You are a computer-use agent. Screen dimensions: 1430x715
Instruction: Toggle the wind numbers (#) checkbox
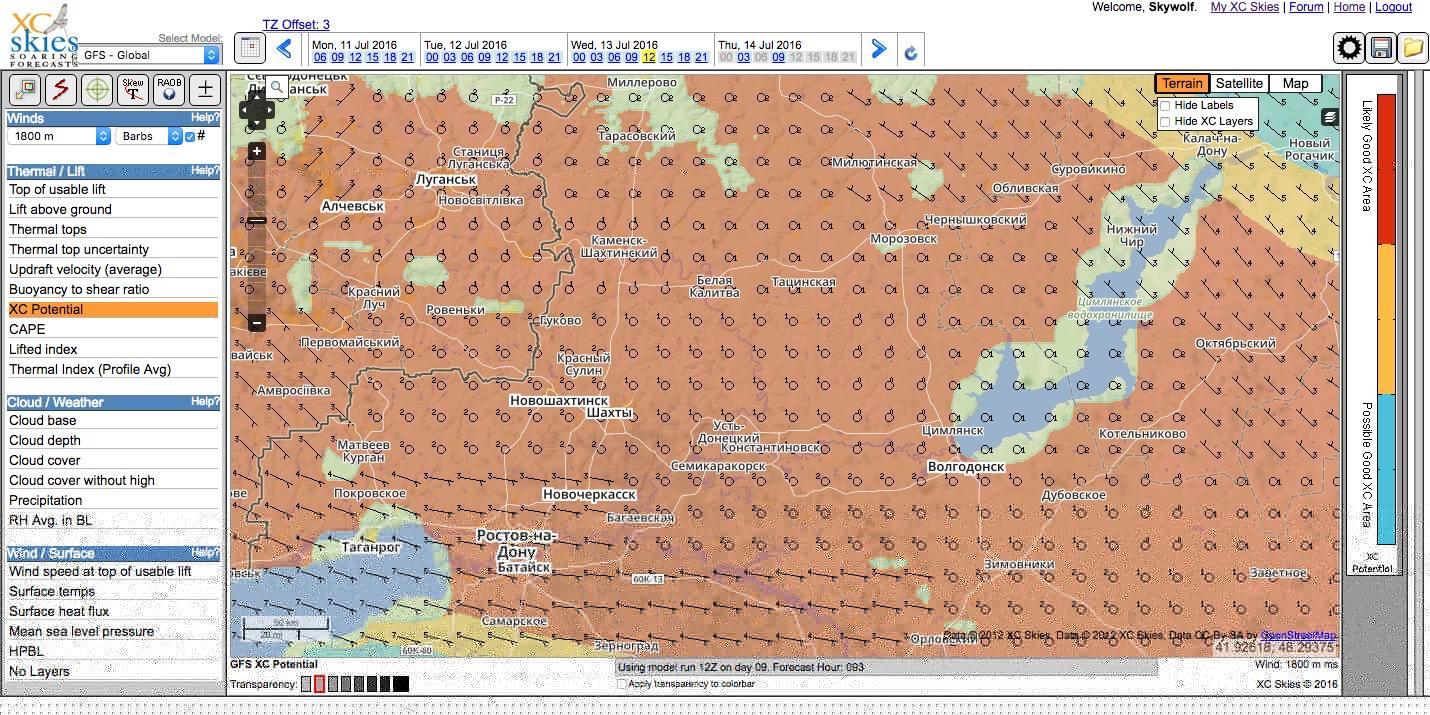tap(190, 137)
